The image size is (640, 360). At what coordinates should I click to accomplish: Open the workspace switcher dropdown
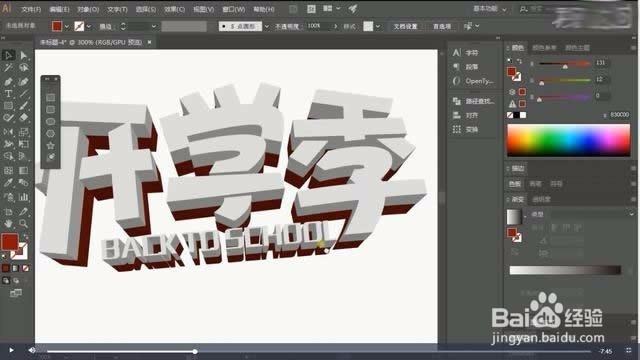coord(490,9)
